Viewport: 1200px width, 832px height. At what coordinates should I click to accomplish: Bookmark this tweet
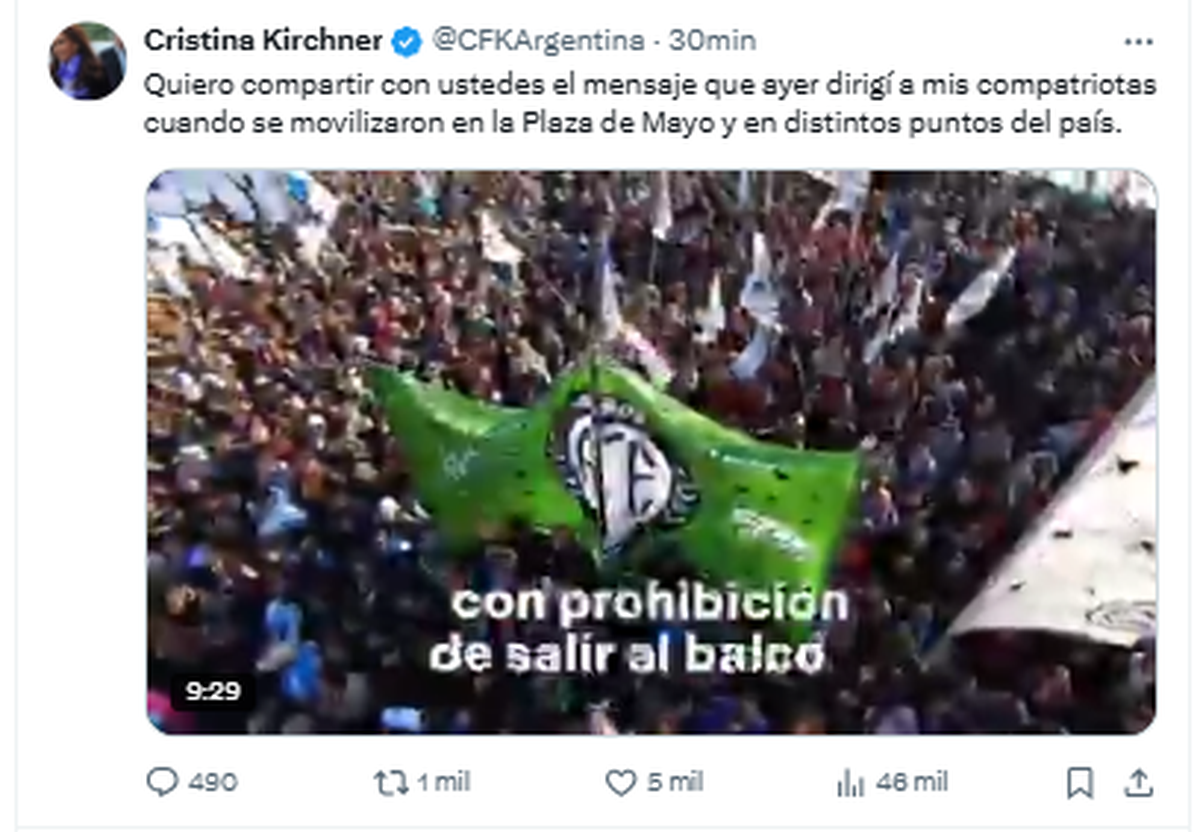[1080, 782]
